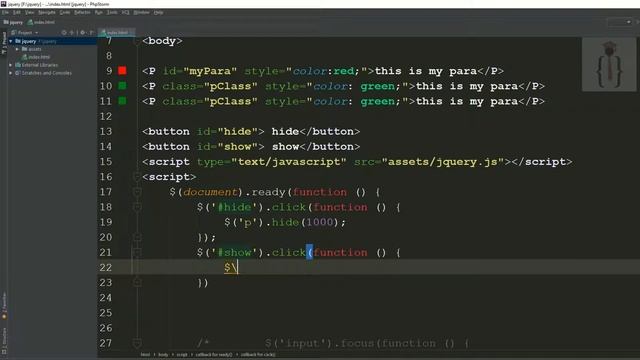Open the Edit menu
Screen dimensions: 640x360
coord(16,13)
